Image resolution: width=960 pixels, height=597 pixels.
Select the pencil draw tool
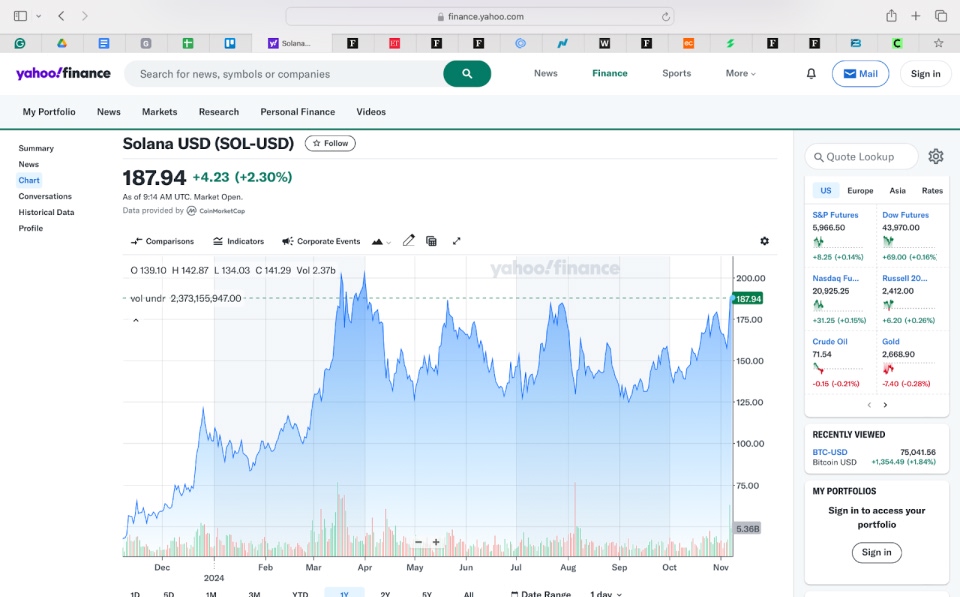click(x=408, y=241)
